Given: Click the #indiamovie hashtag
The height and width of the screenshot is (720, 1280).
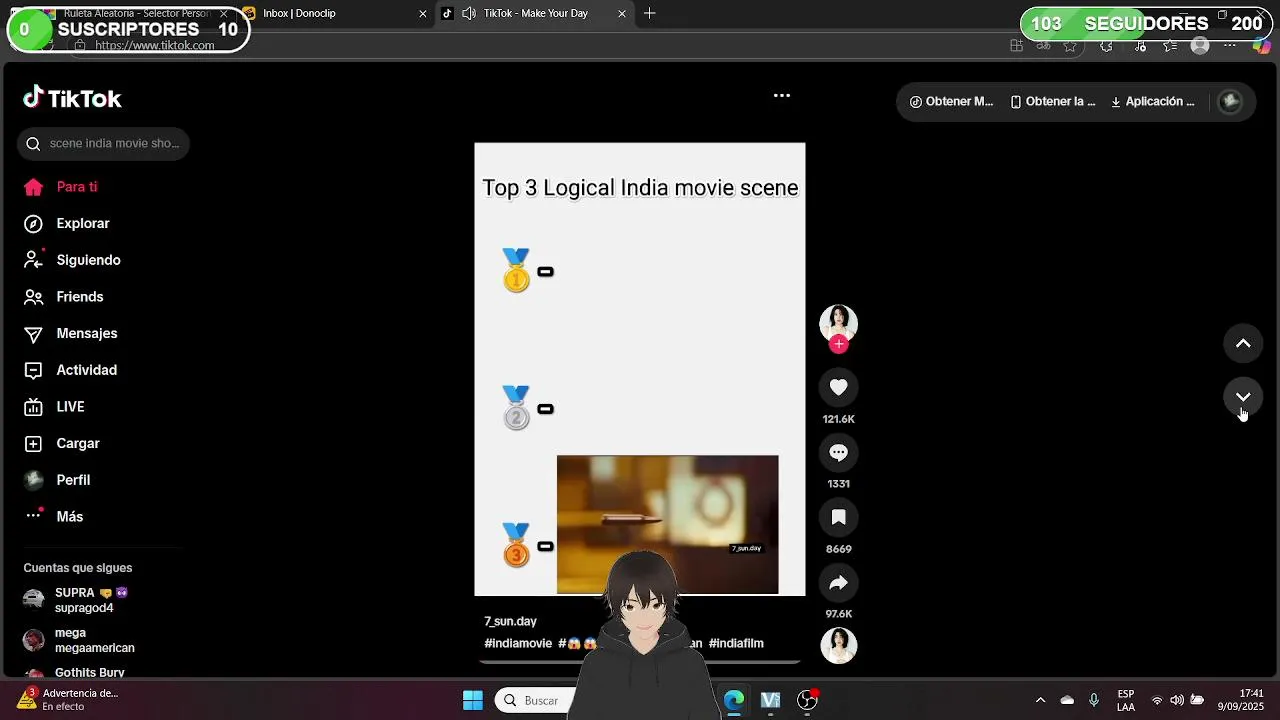Looking at the screenshot, I should tap(518, 643).
